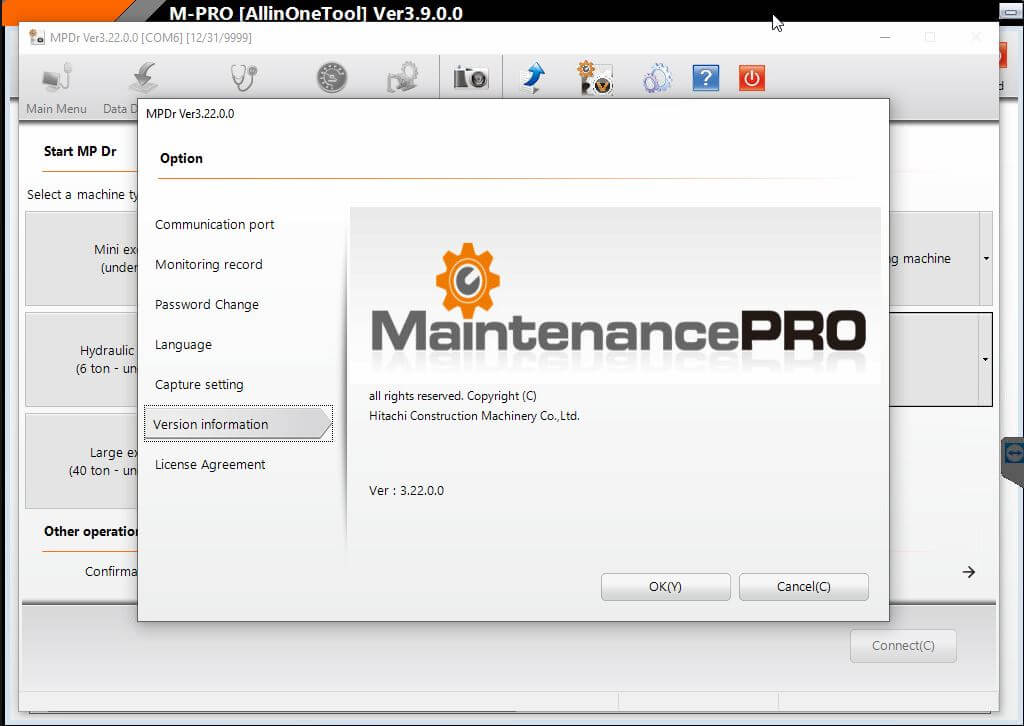Select Communication port in option list

click(x=214, y=224)
